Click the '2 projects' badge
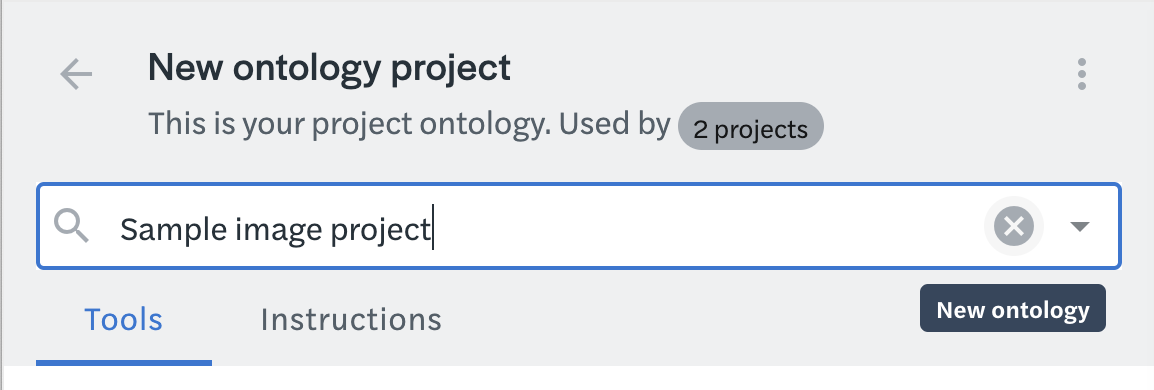 750,127
